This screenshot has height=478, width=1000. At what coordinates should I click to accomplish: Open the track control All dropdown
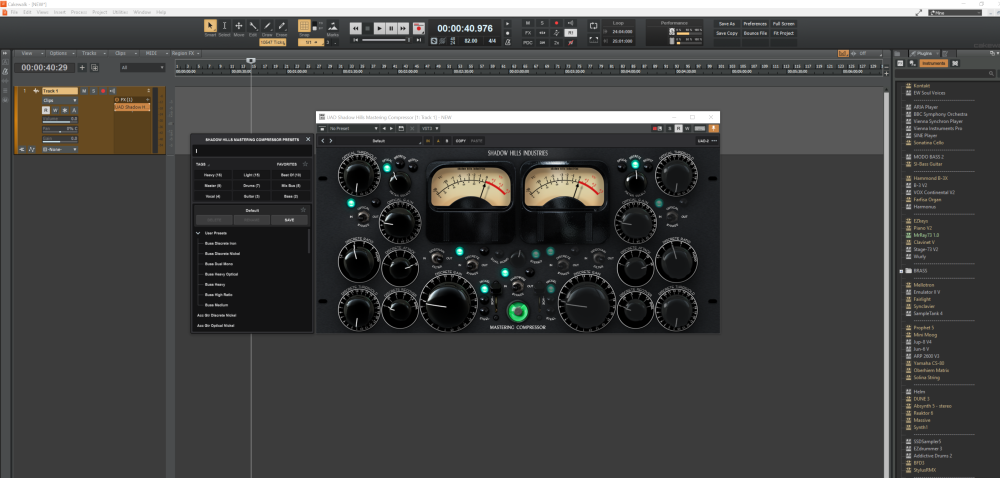click(143, 68)
